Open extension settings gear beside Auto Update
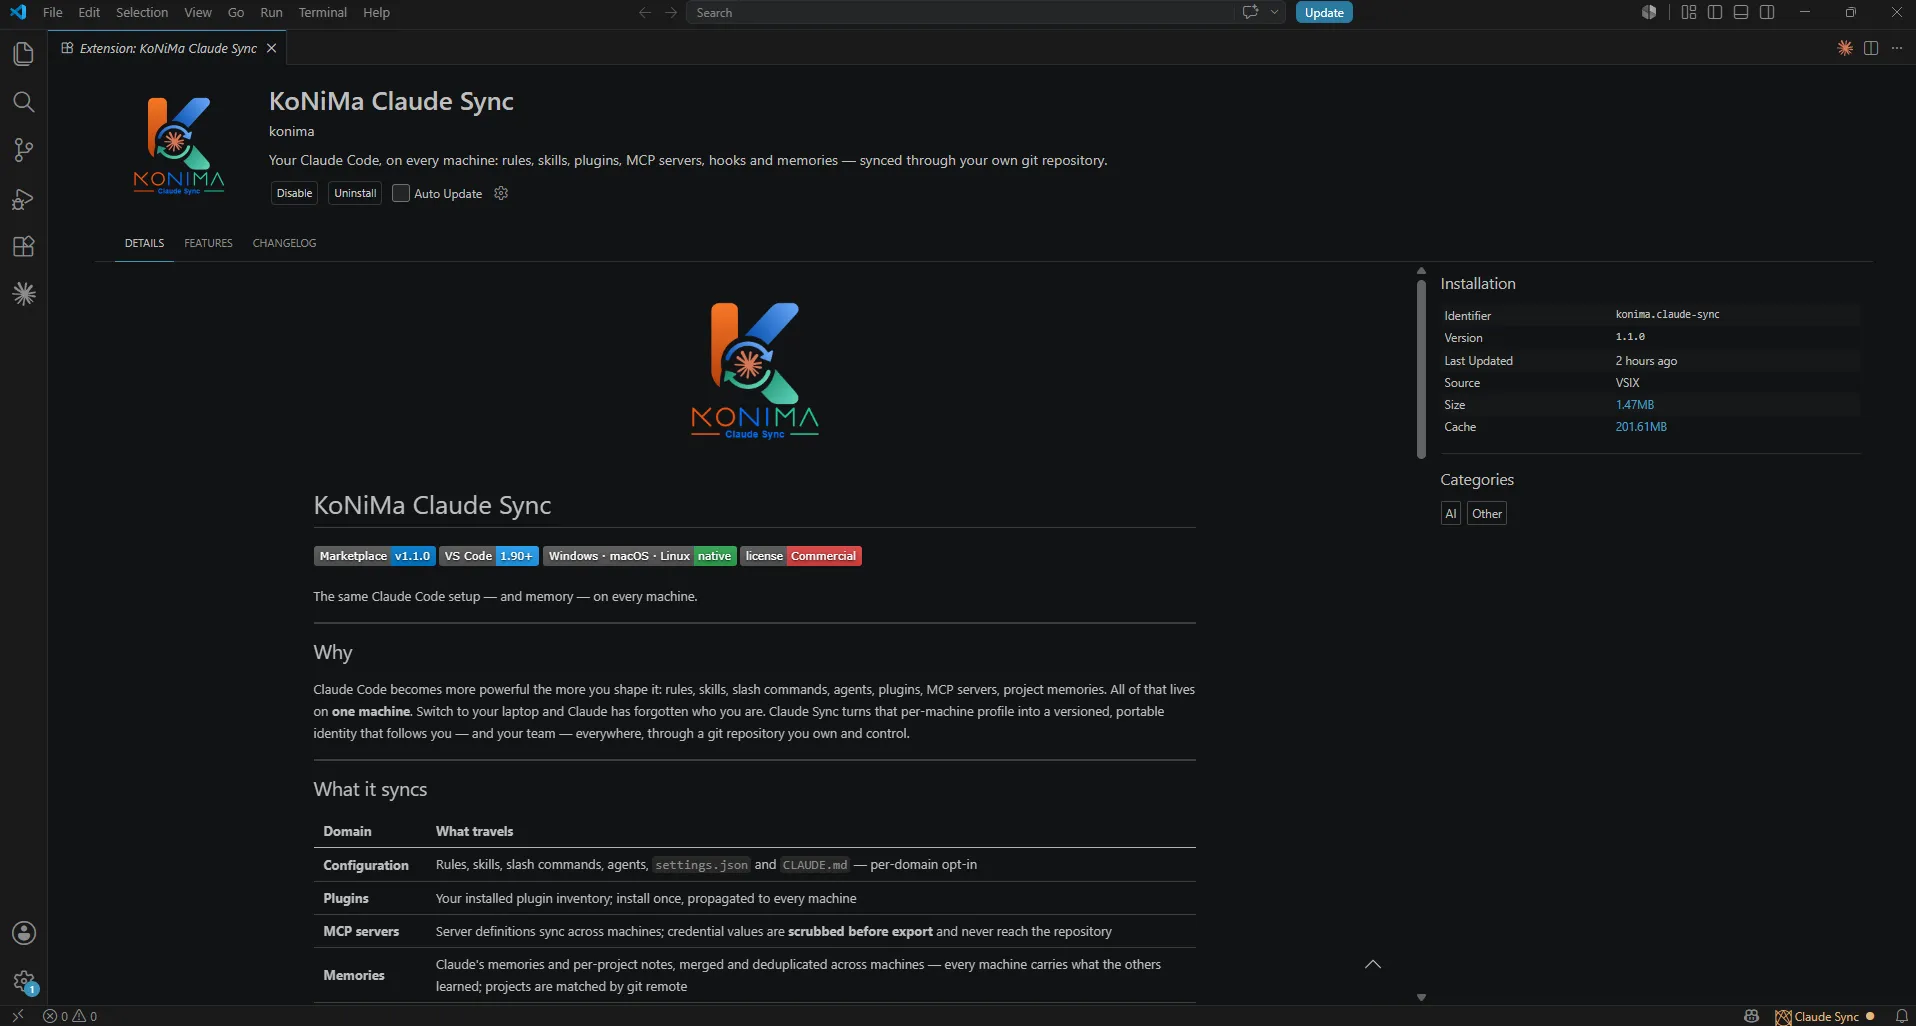1916x1026 pixels. pos(501,193)
